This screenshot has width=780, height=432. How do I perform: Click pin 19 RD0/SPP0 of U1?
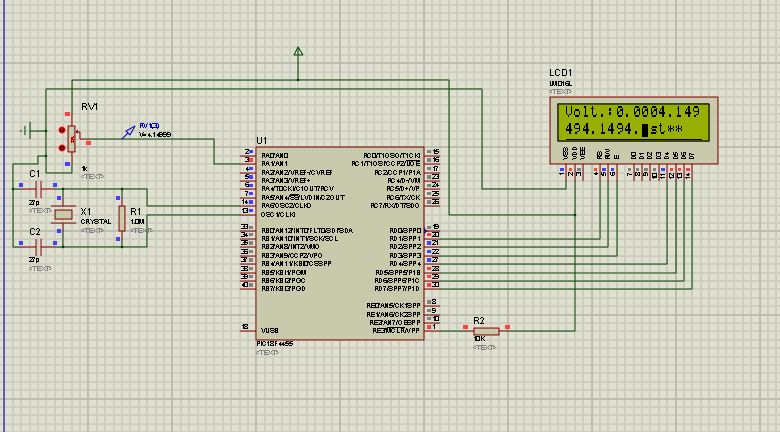click(x=432, y=230)
